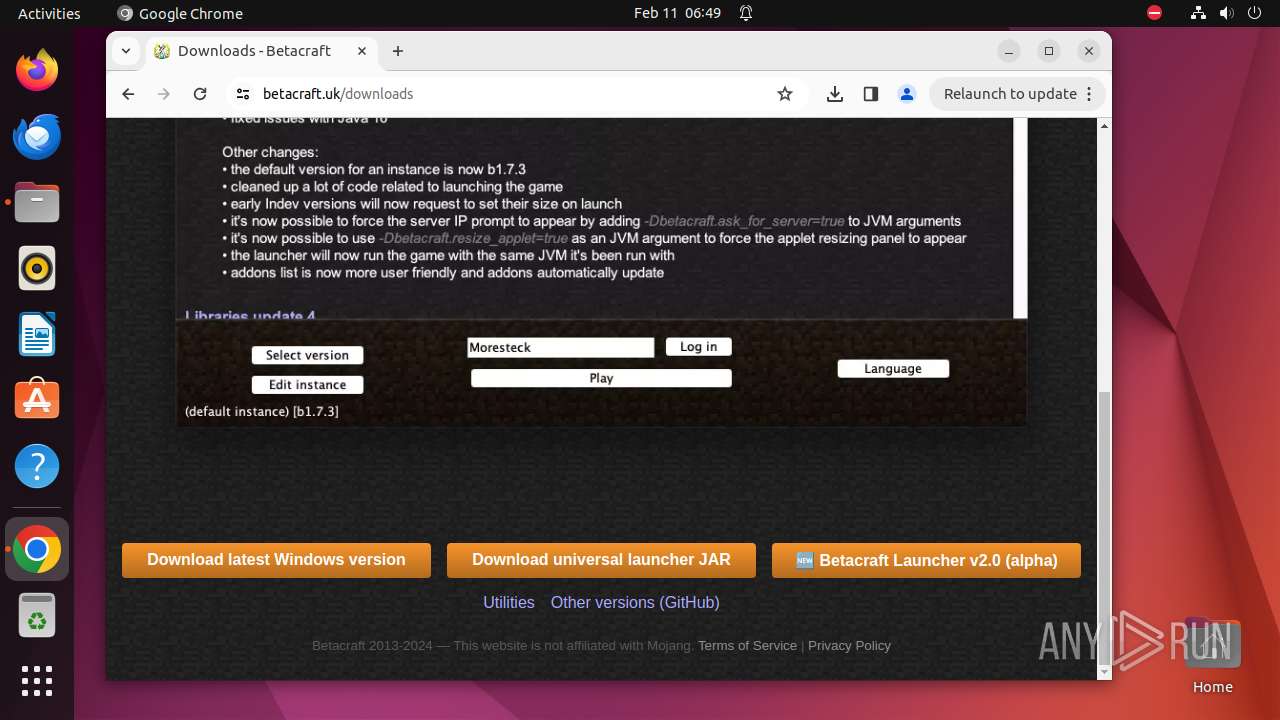Open Chrome profile avatar menu
Viewport: 1280px width, 720px height.
(907, 94)
